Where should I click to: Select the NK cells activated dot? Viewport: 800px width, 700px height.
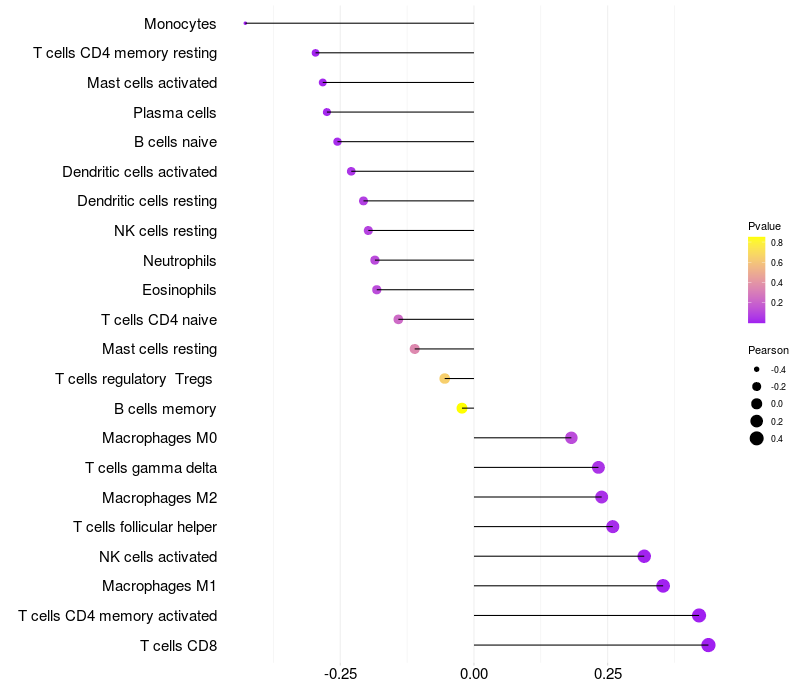[644, 556]
